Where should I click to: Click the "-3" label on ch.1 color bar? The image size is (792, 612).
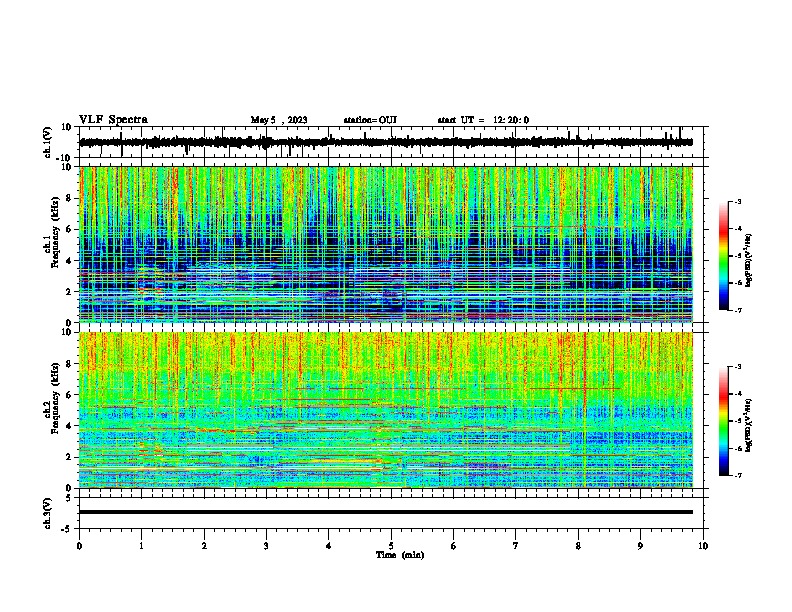pos(737,201)
